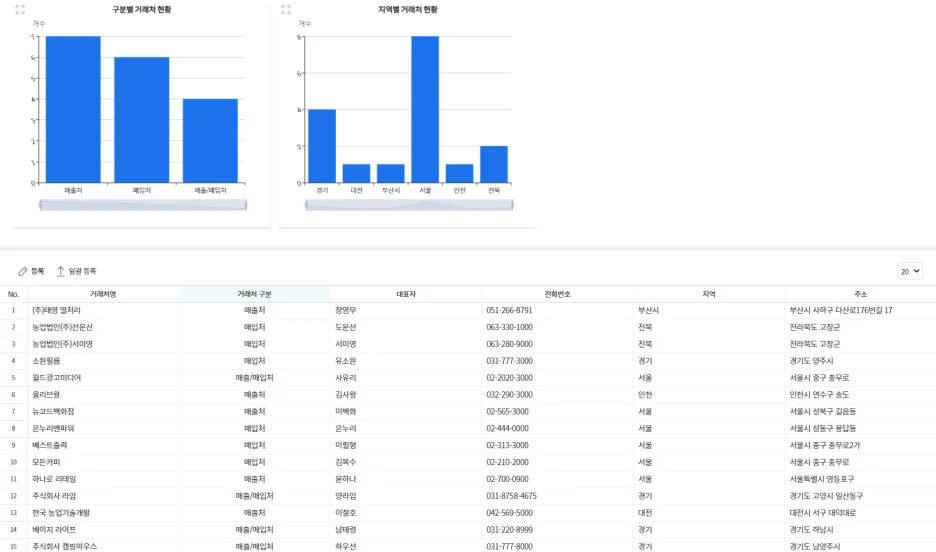
Task: Select the 거래처 구분 column header
Action: point(254,294)
